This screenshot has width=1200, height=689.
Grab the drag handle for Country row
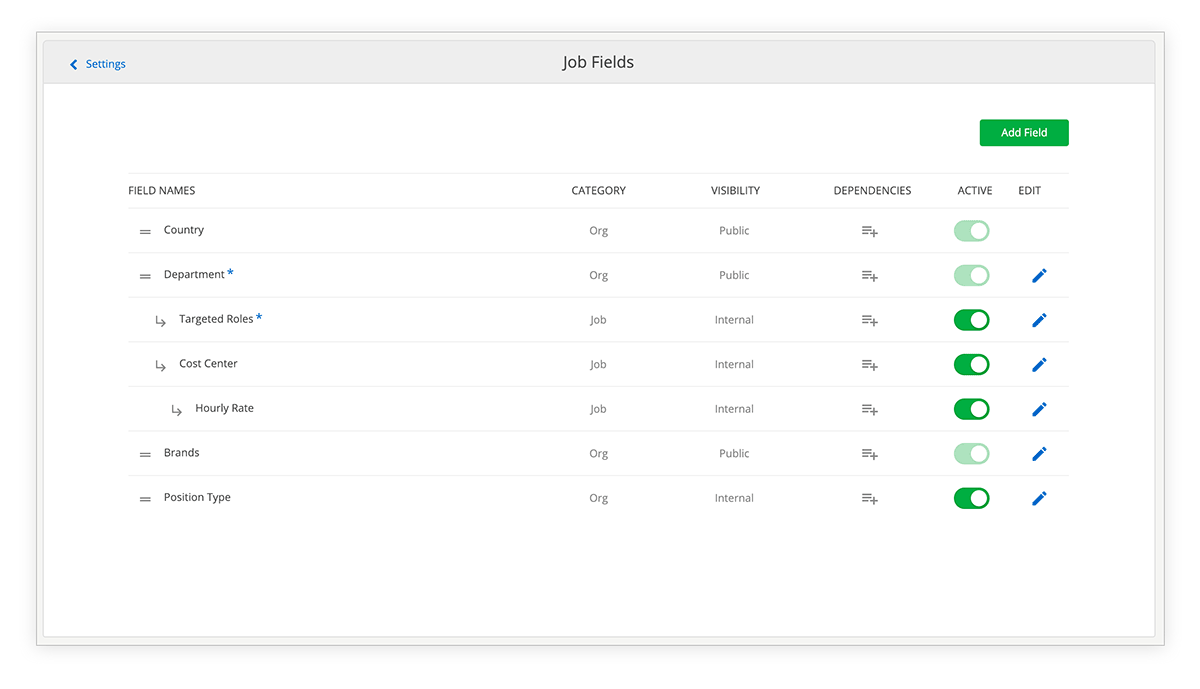[x=145, y=231]
